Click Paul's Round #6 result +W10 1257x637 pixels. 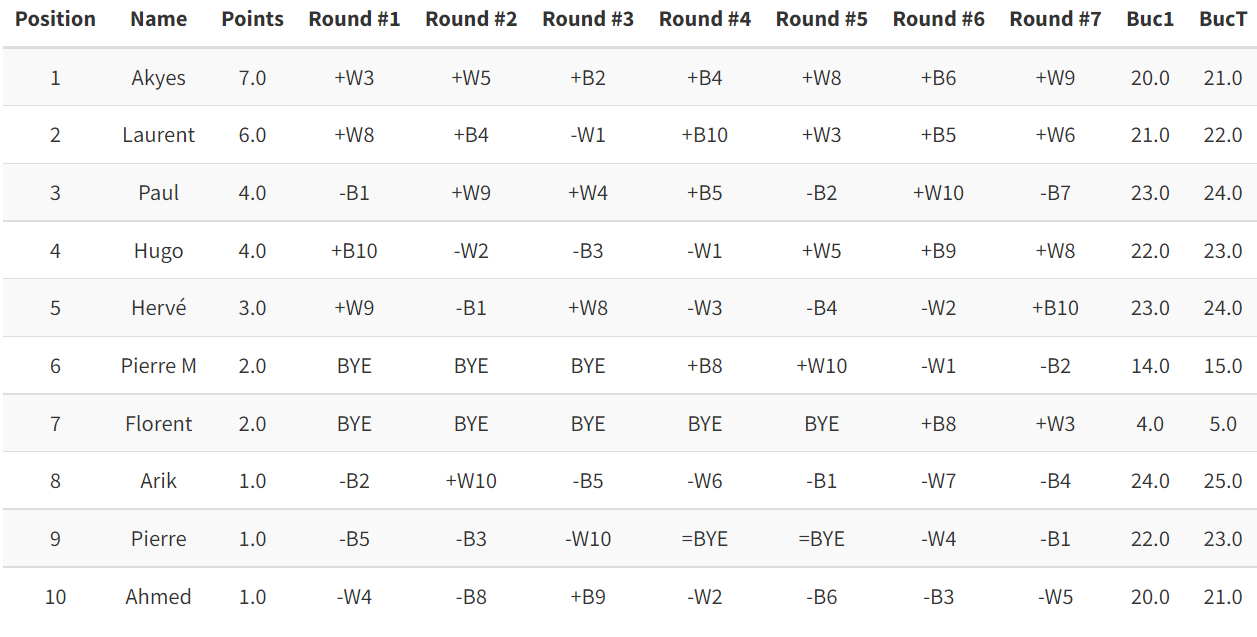938,193
